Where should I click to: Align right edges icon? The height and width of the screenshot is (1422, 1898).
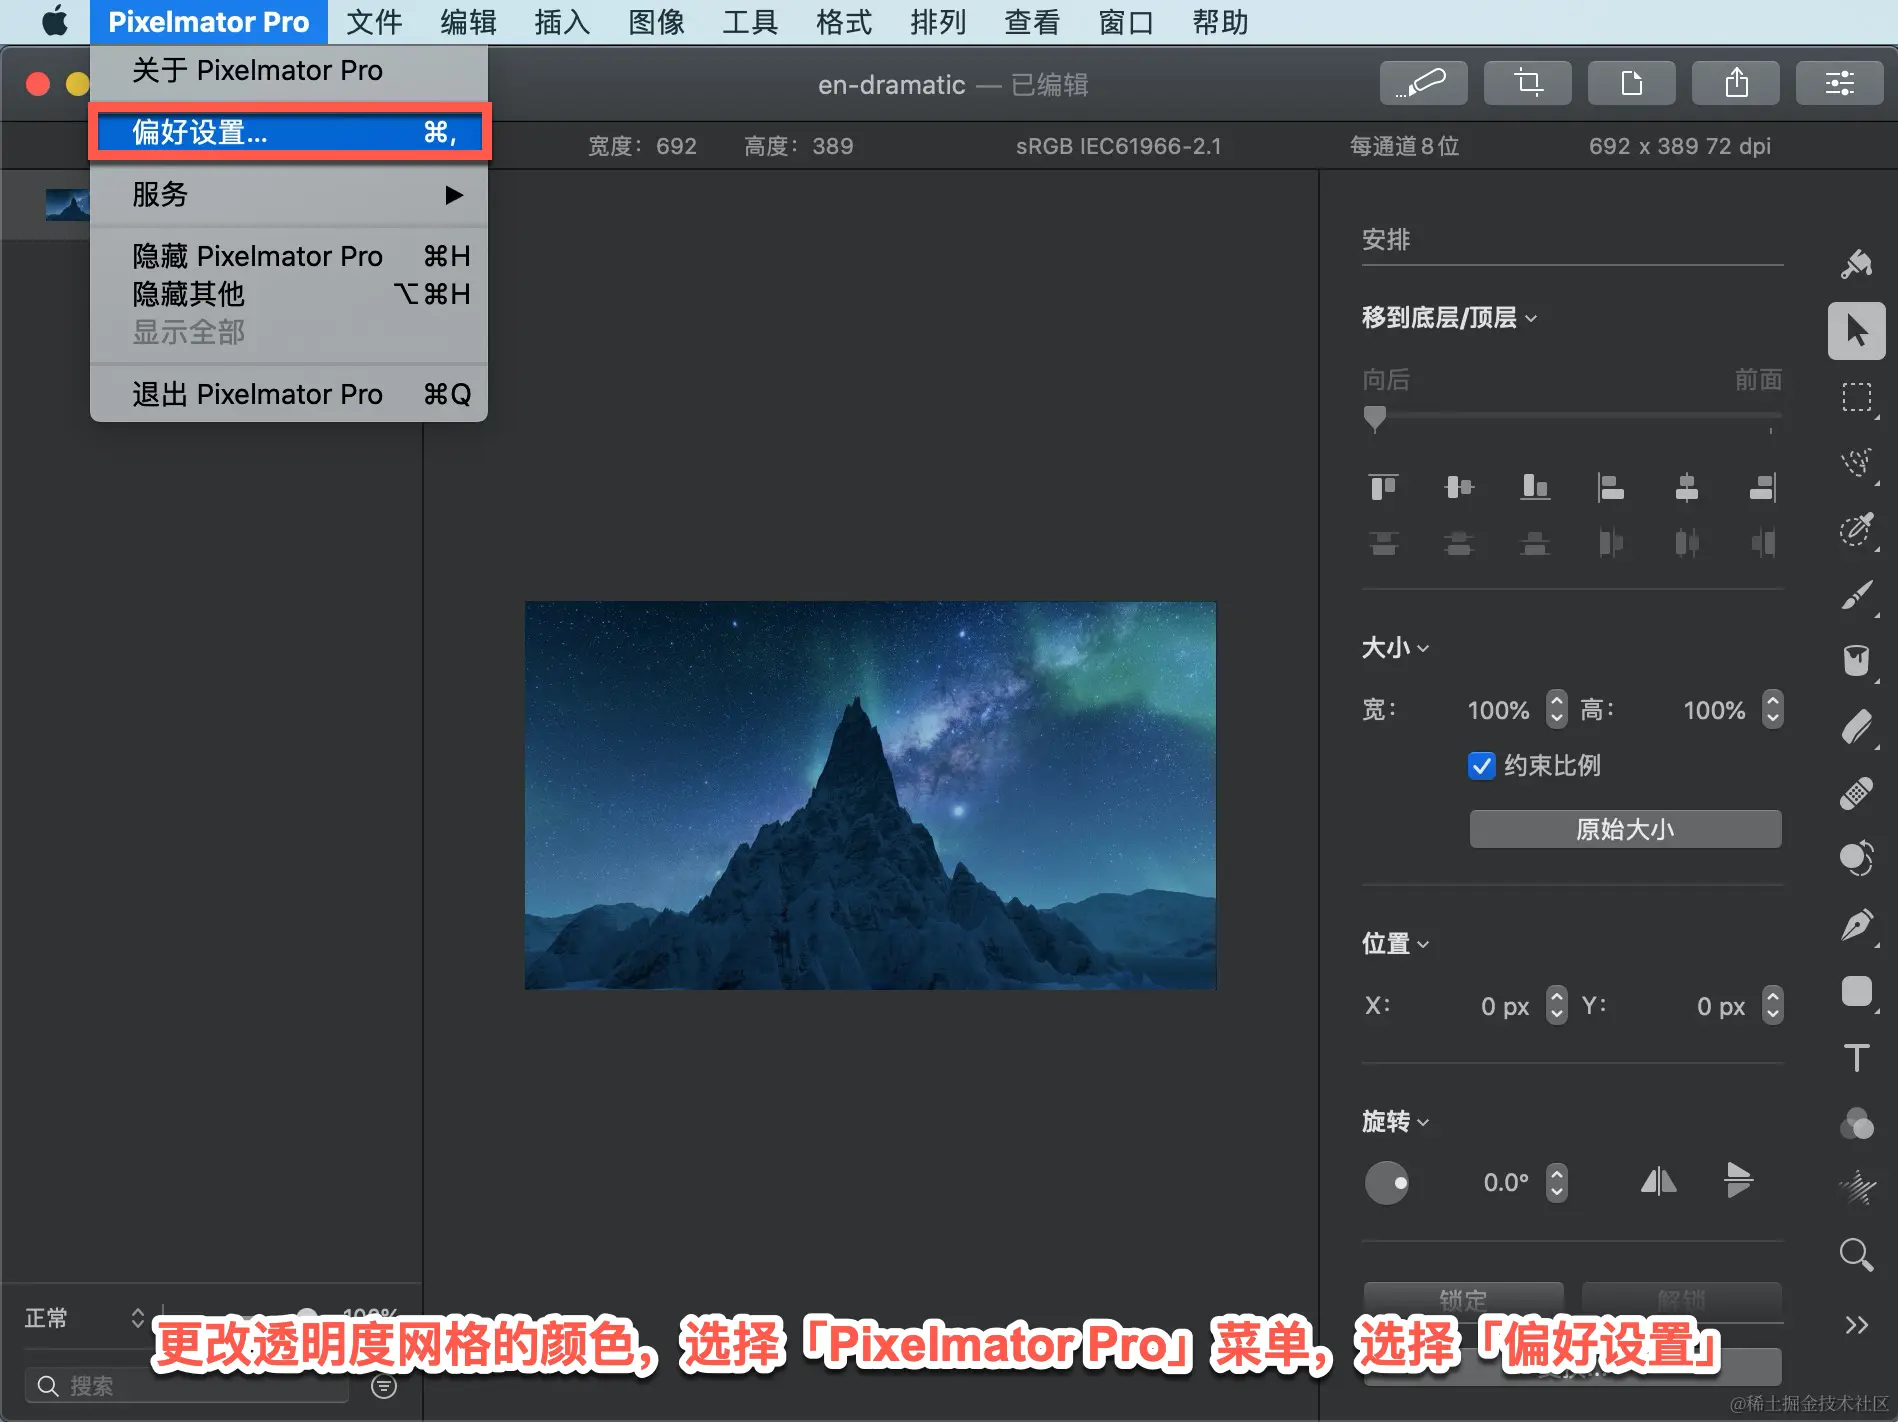[x=1763, y=487]
